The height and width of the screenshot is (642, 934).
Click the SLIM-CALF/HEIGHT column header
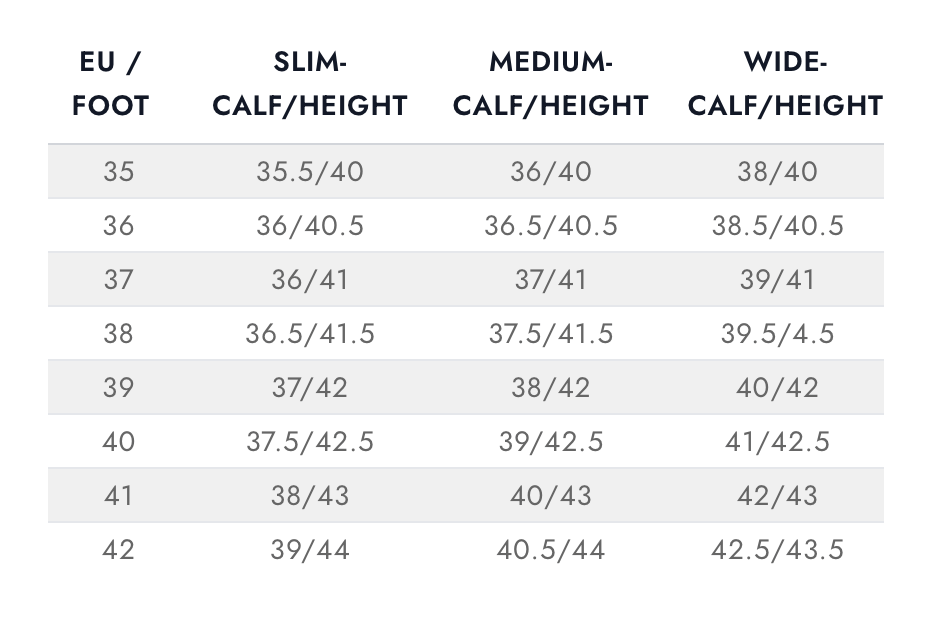click(x=310, y=84)
